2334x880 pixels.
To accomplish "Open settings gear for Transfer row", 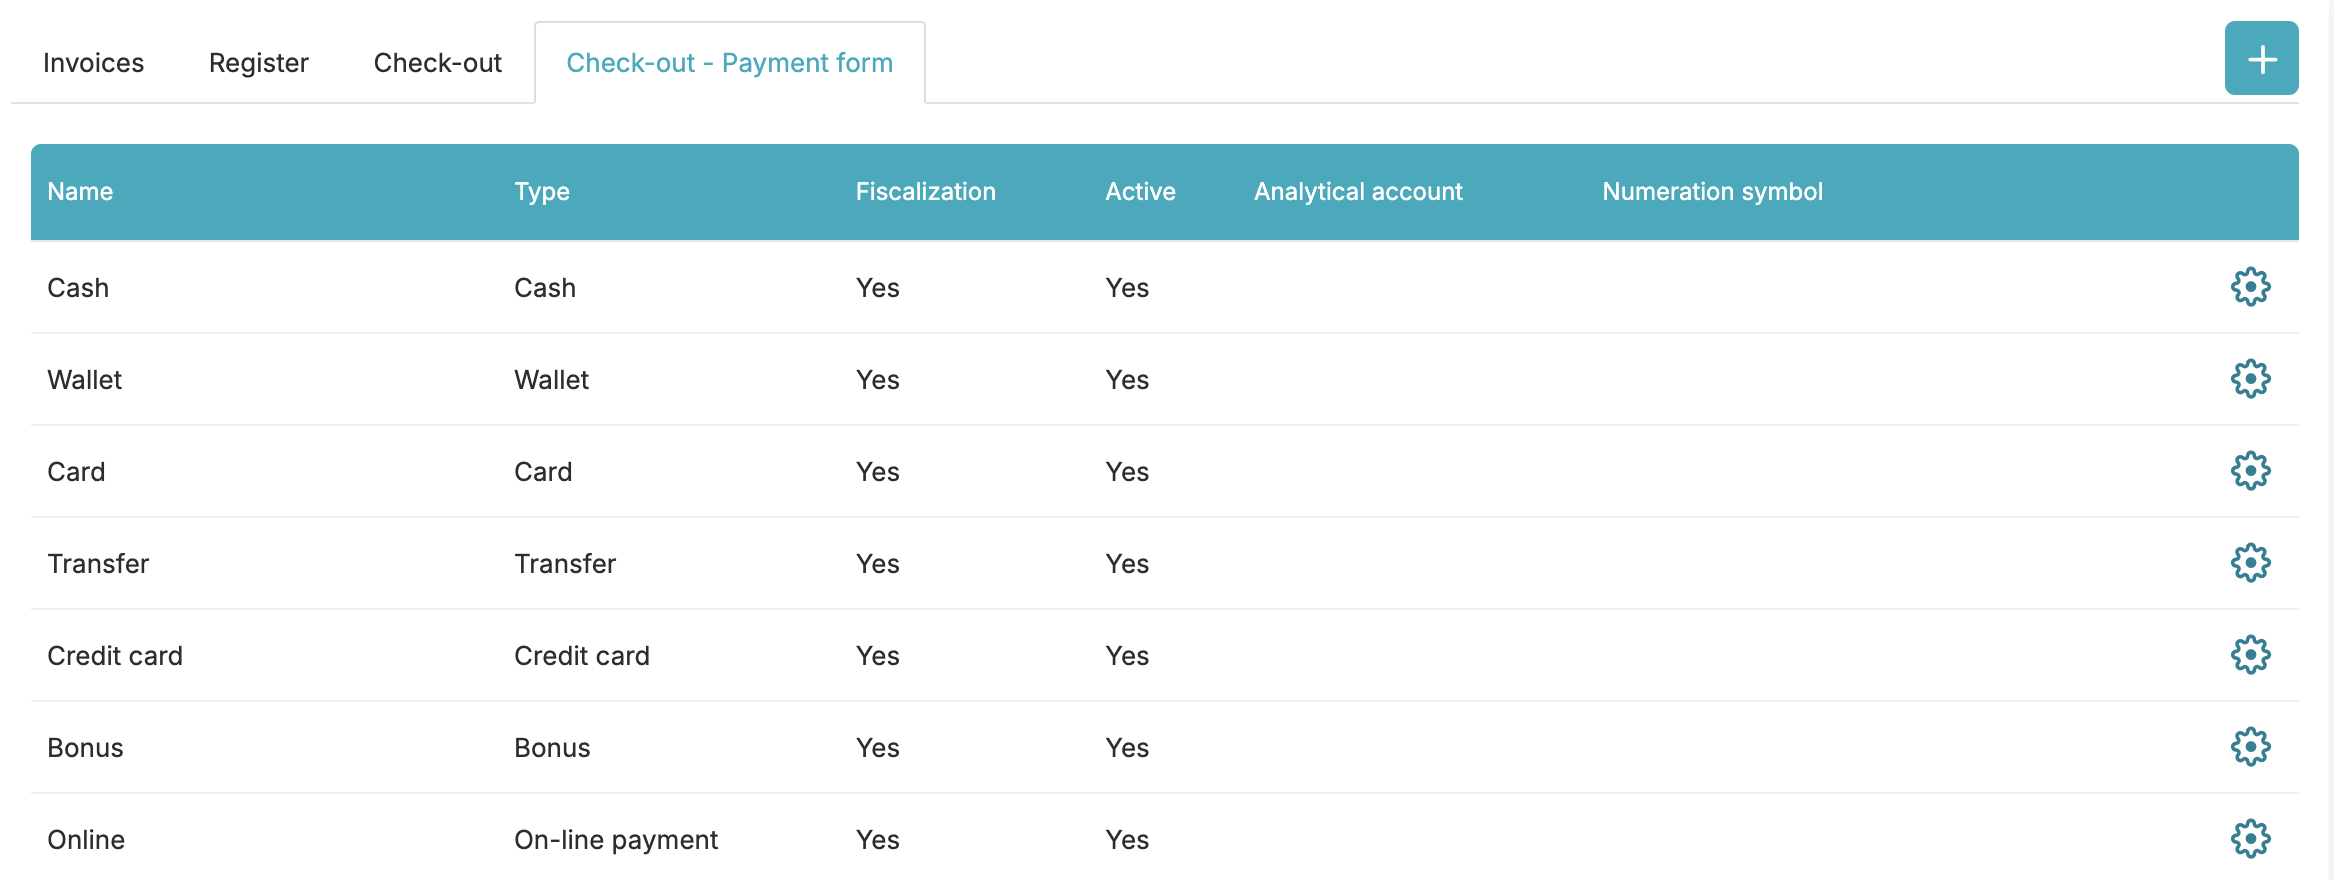I will [2250, 563].
